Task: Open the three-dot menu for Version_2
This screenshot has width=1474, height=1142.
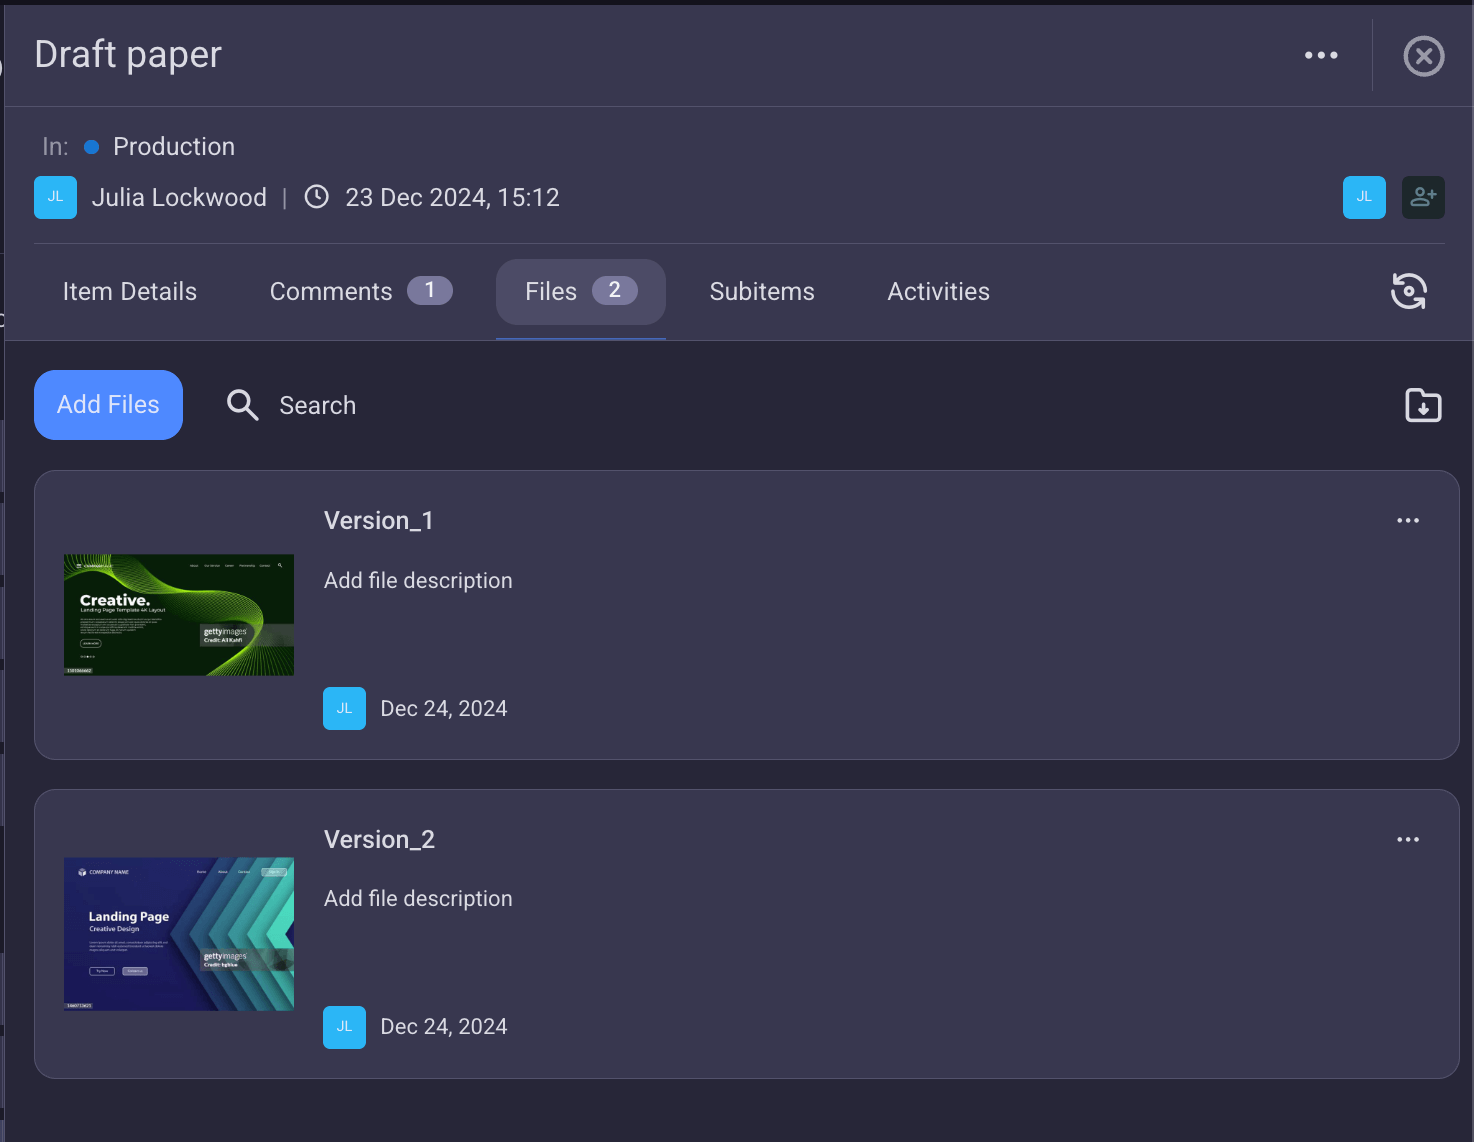Action: pos(1407,839)
